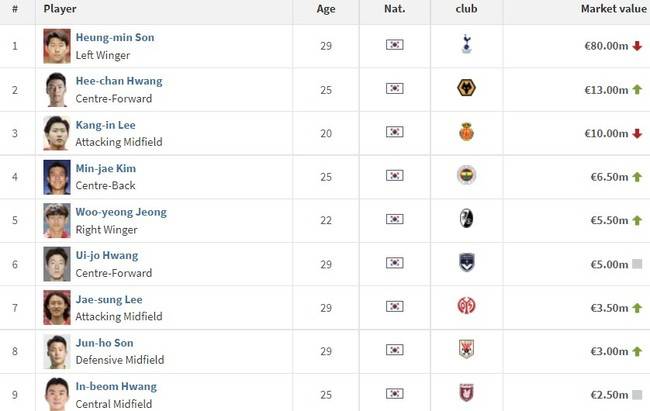Click Tottenham club crest icon
Image resolution: width=650 pixels, height=411 pixels.
point(466,45)
